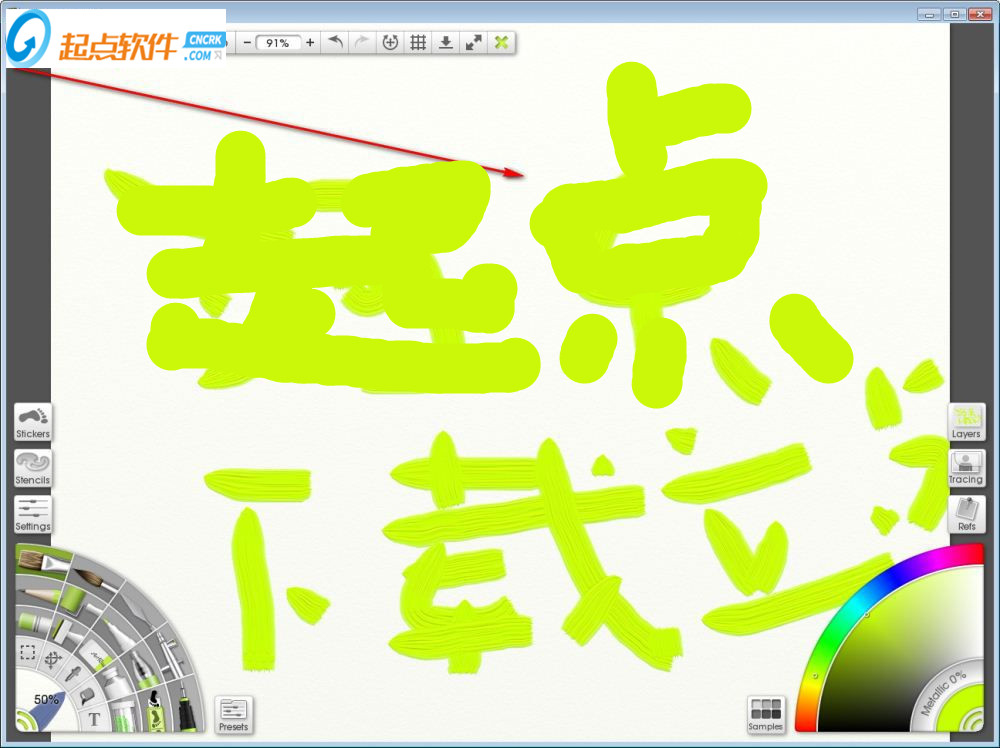Toggle the canvas grid display

point(418,43)
